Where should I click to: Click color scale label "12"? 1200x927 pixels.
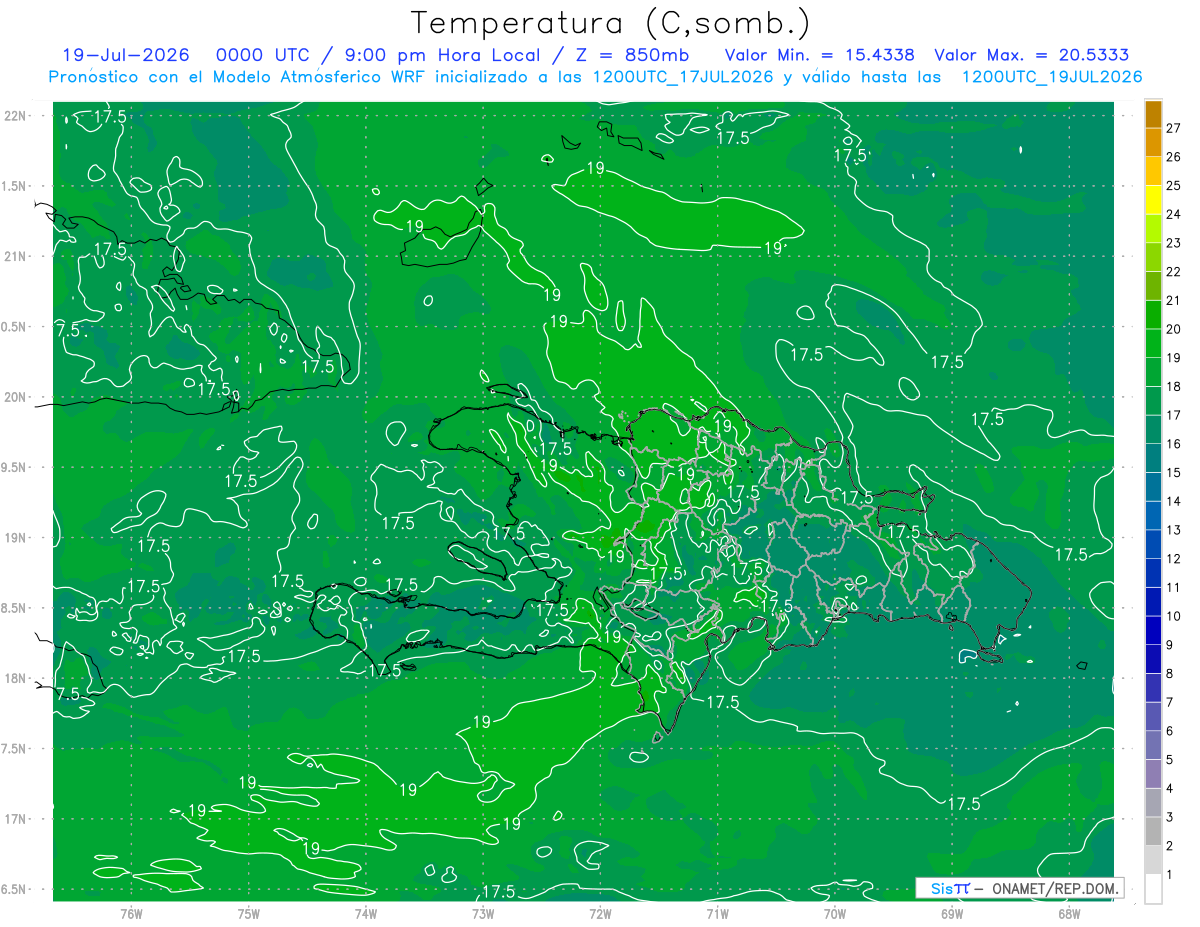pos(1173,559)
